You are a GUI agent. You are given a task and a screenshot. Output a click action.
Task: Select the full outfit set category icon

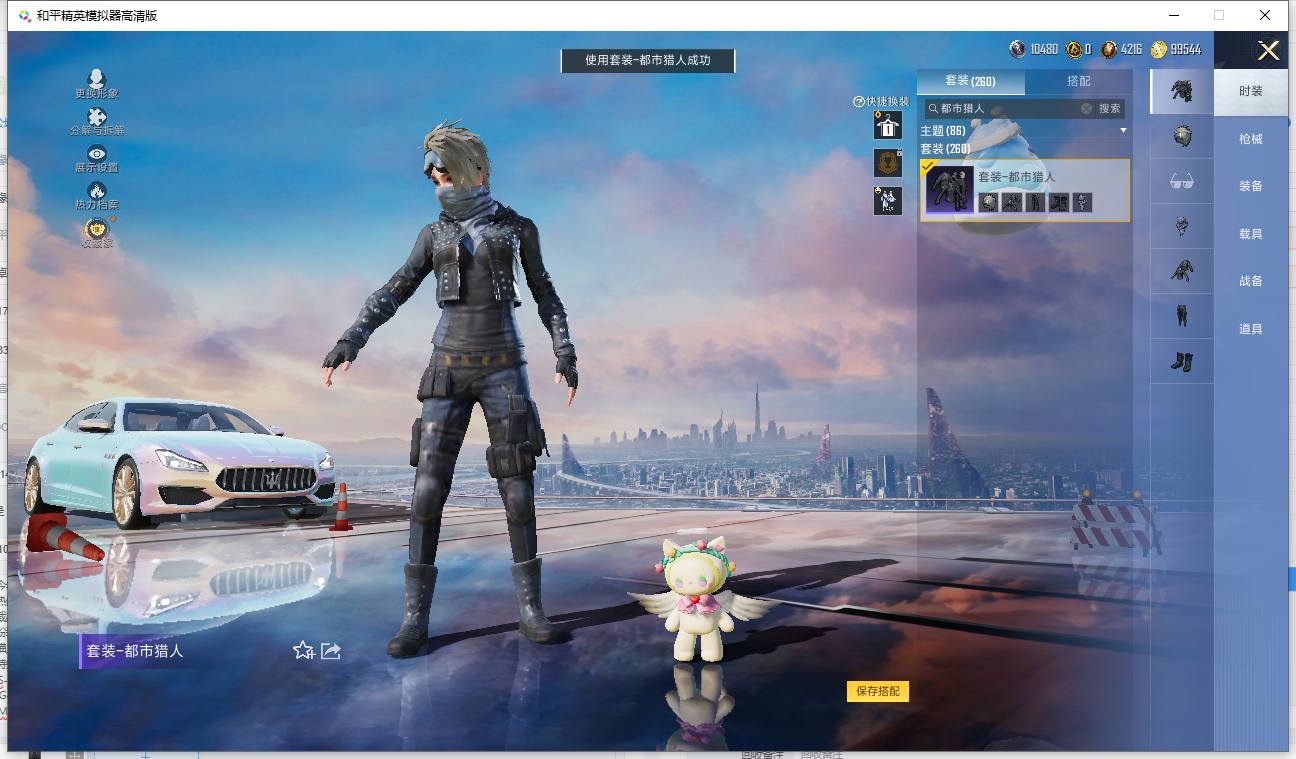pos(1181,92)
